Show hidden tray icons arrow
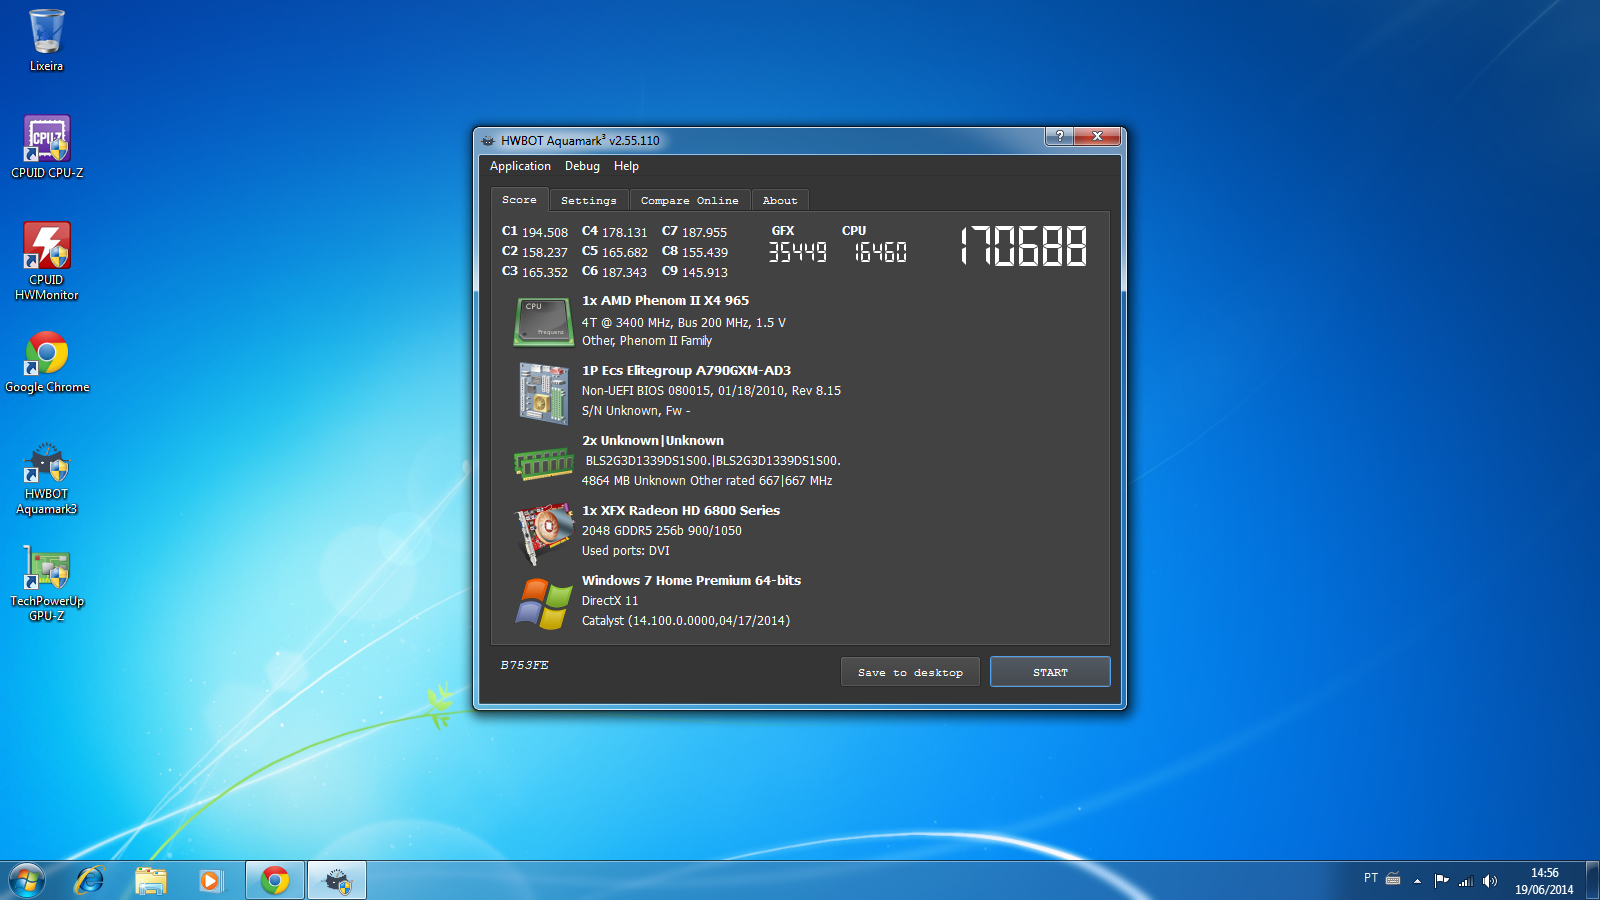The height and width of the screenshot is (900, 1600). click(1417, 881)
